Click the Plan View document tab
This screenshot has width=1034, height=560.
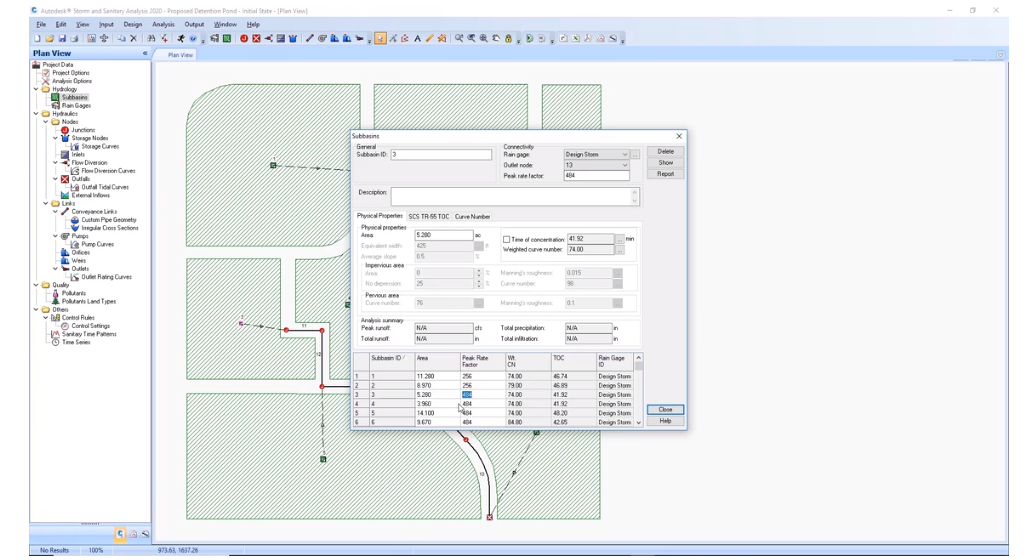[x=180, y=55]
